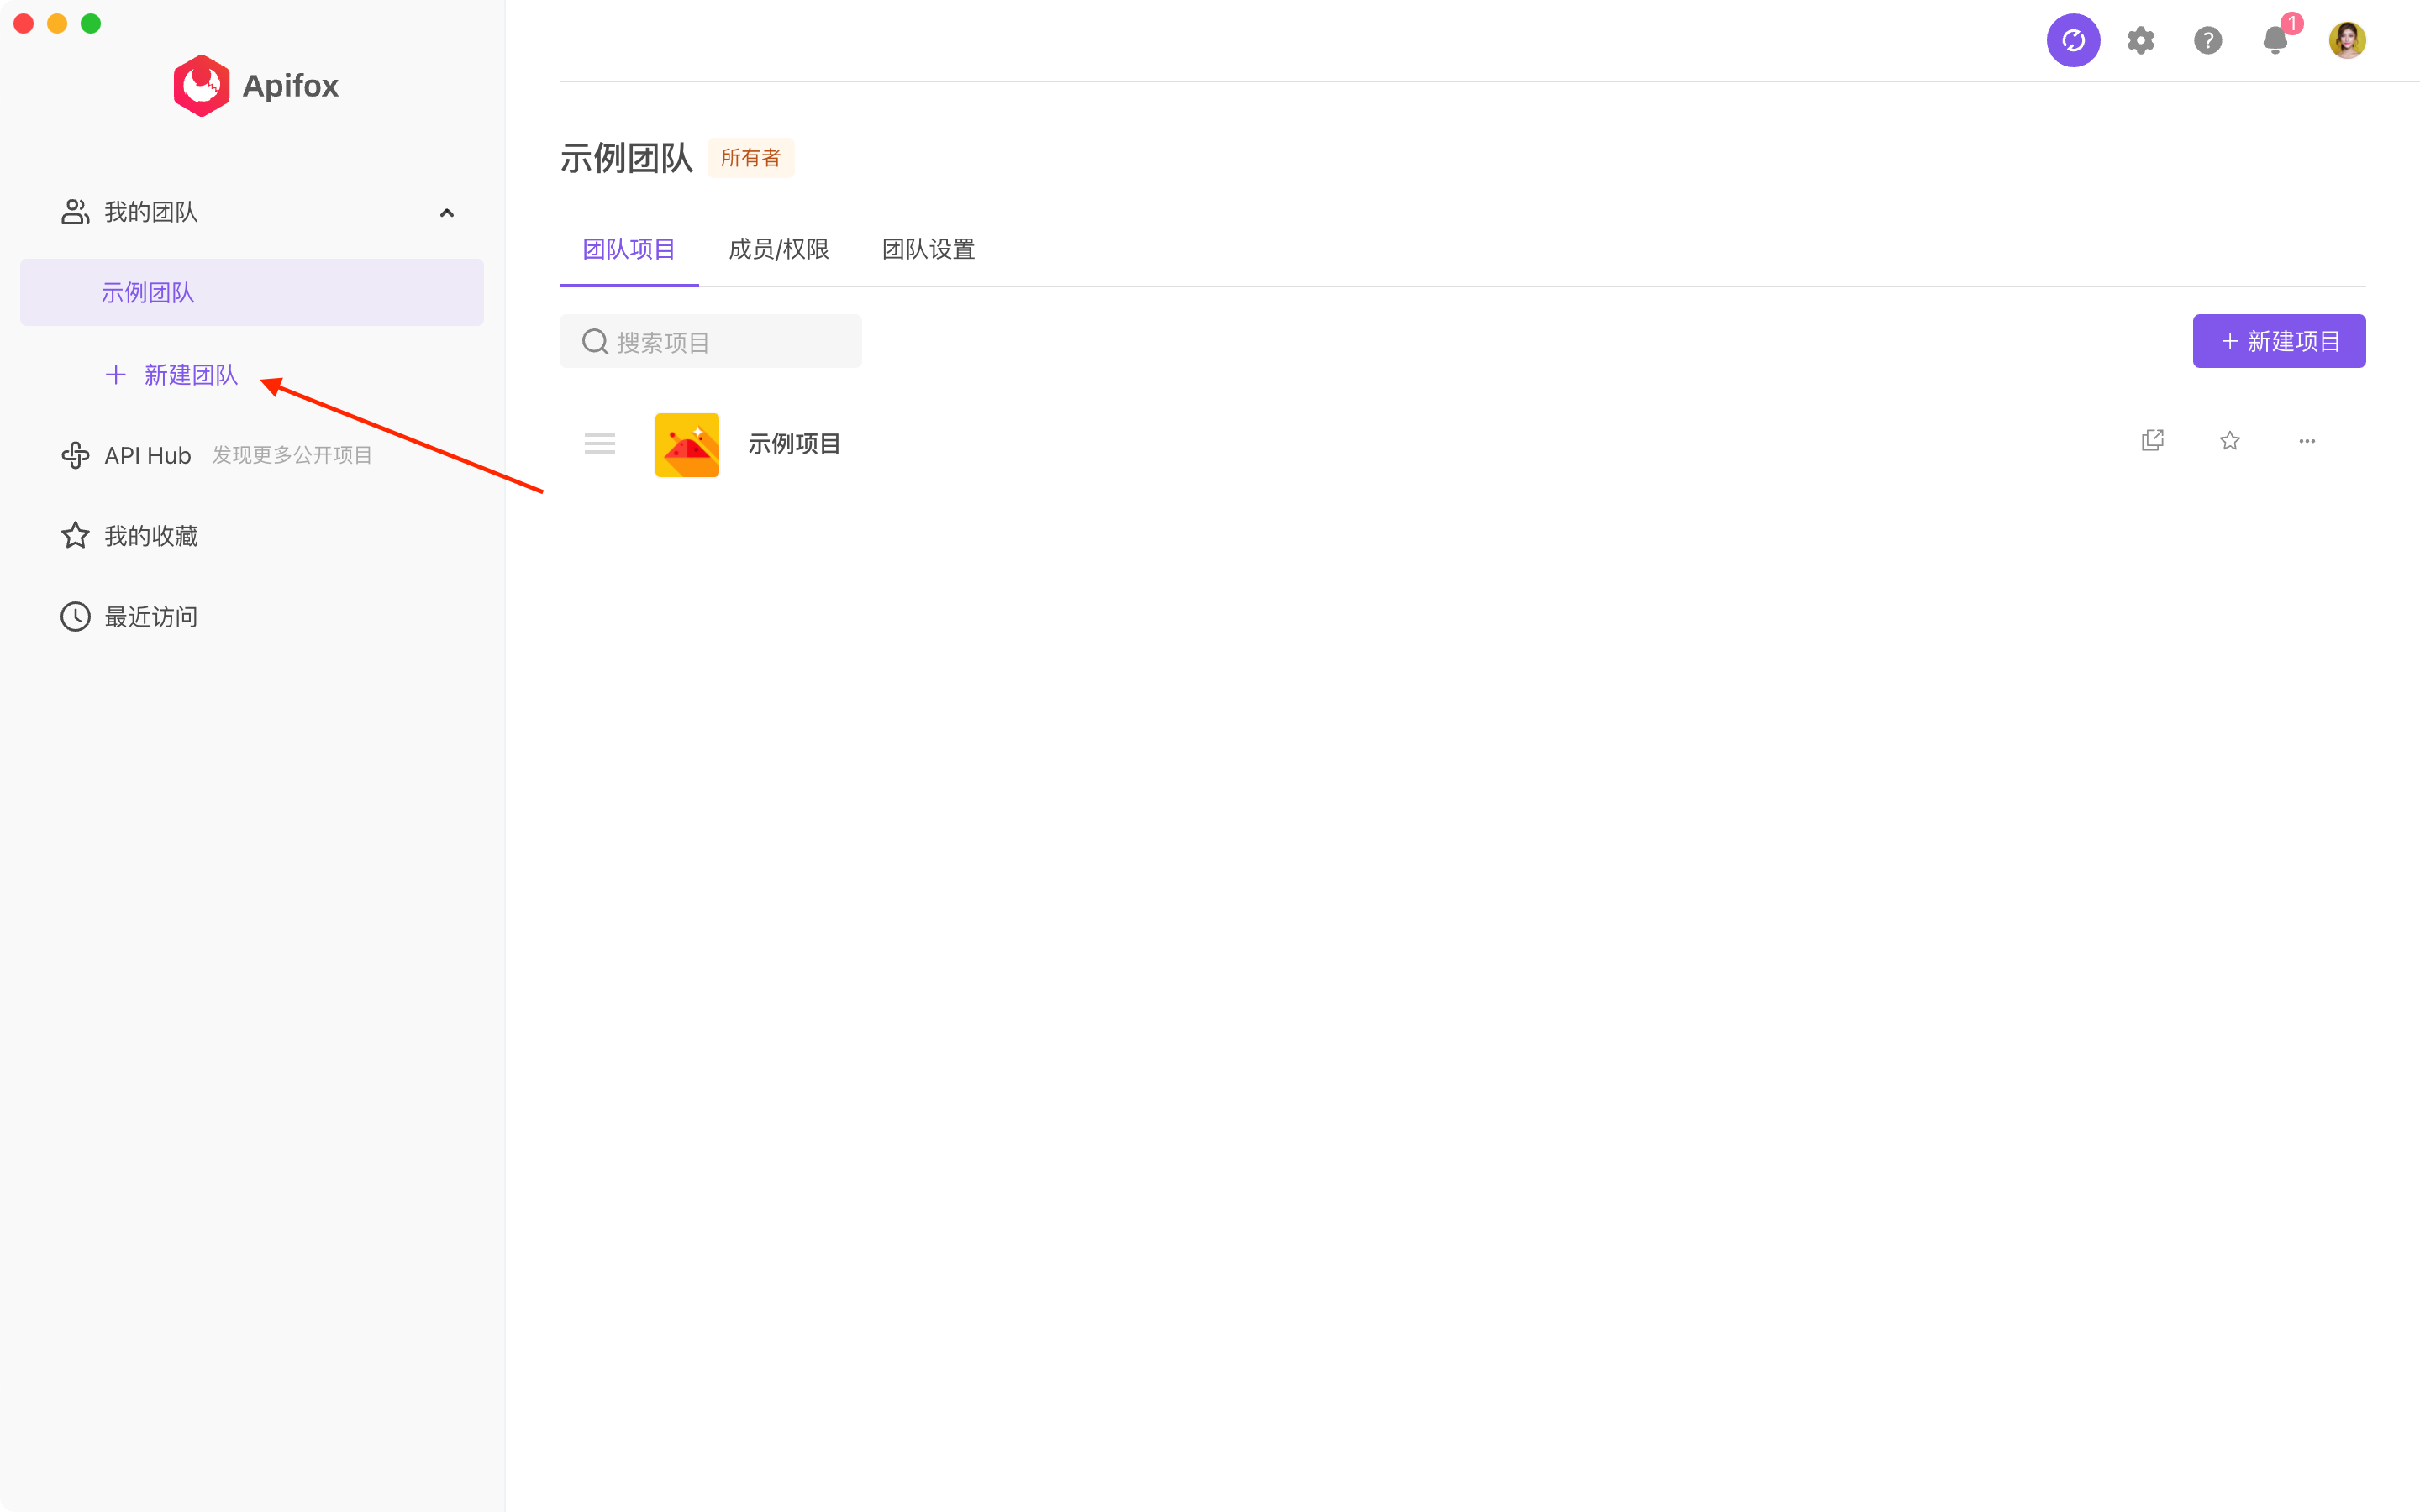Open the help question mark icon
Viewport: 2420px width, 1512px height.
(2207, 40)
